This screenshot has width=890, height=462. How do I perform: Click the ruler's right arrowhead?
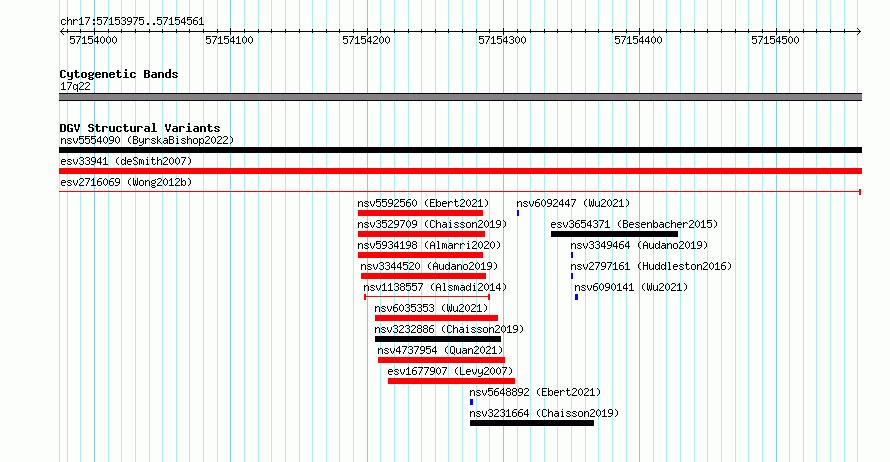click(859, 32)
